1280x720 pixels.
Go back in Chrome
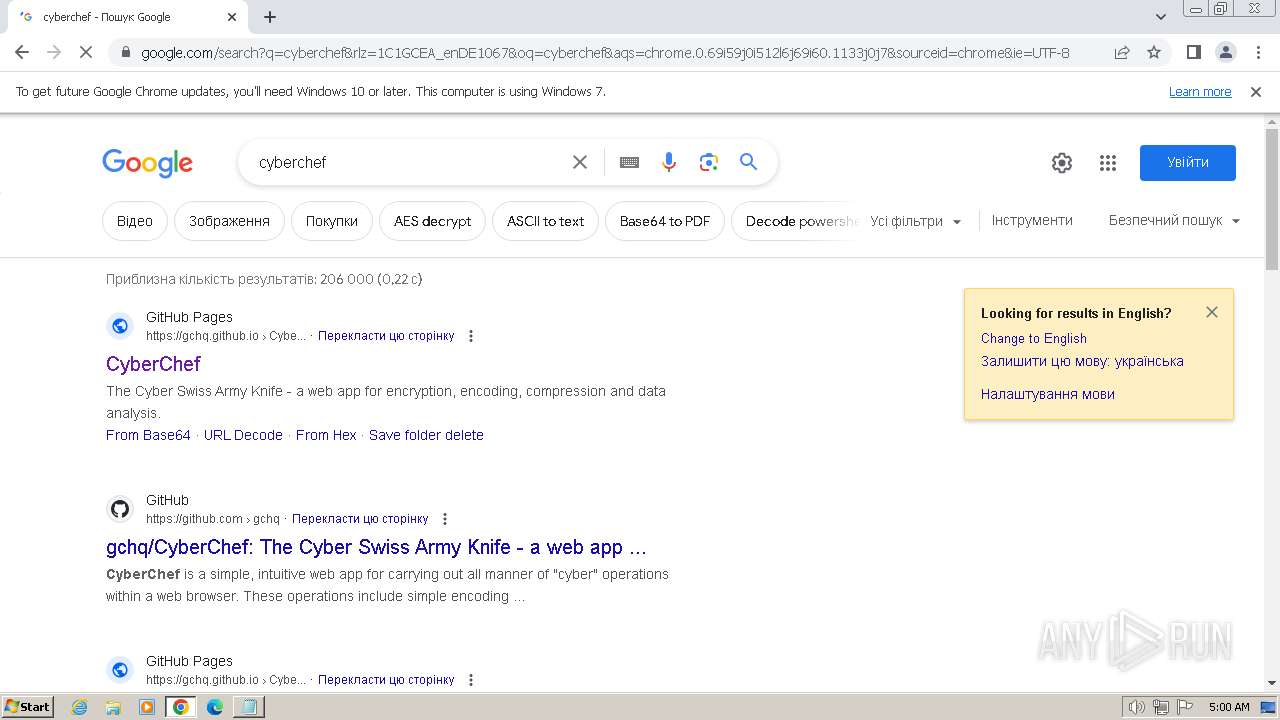[x=22, y=52]
